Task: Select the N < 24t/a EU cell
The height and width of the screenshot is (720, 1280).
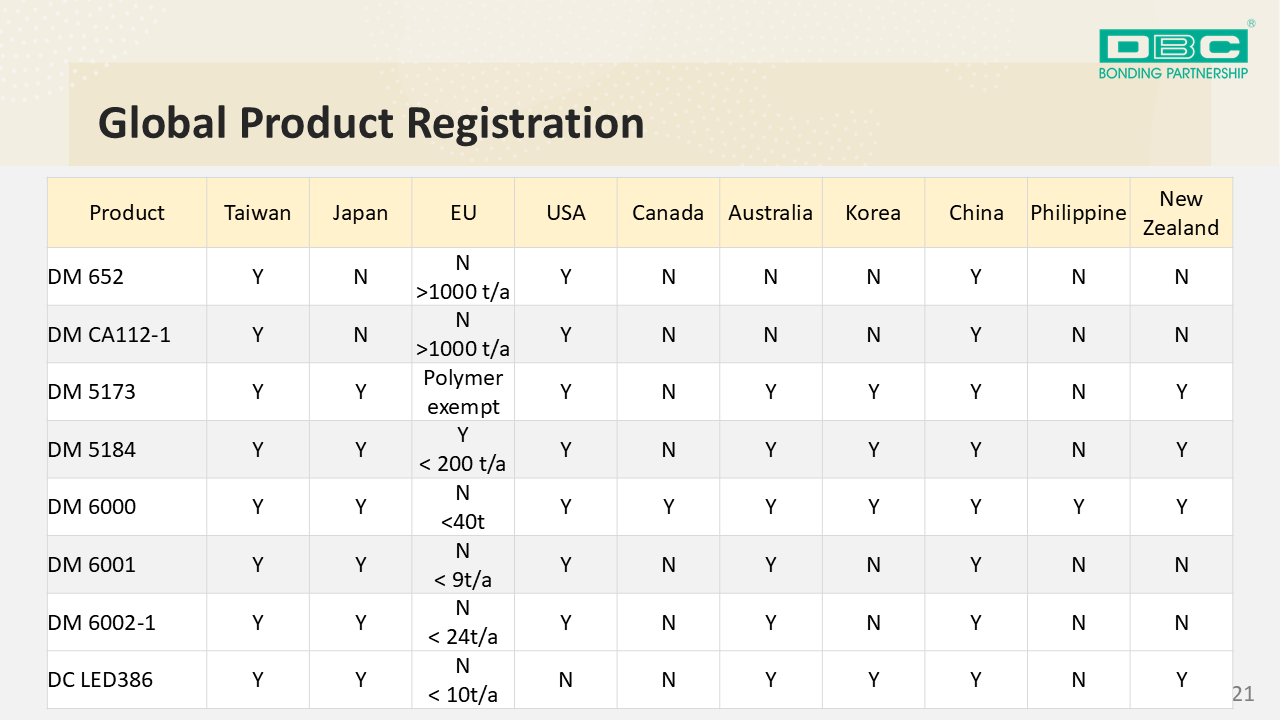Action: [x=463, y=622]
